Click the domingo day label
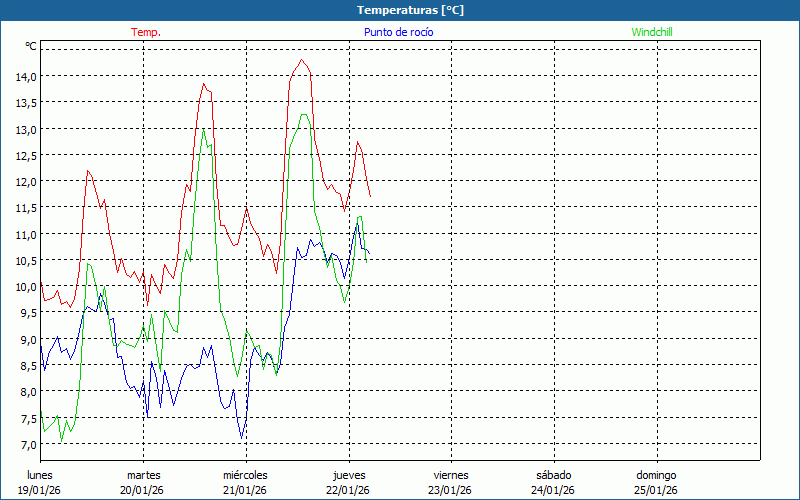This screenshot has width=800, height=500. point(656,475)
